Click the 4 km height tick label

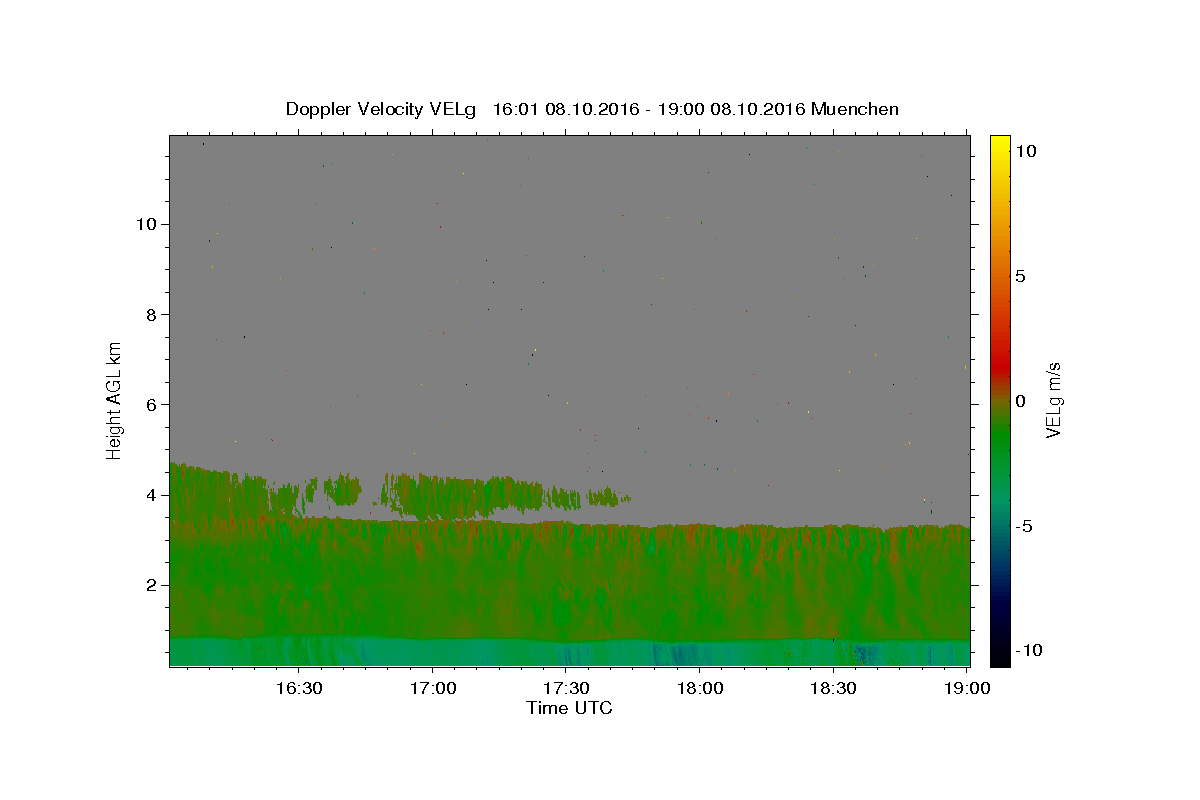150,495
